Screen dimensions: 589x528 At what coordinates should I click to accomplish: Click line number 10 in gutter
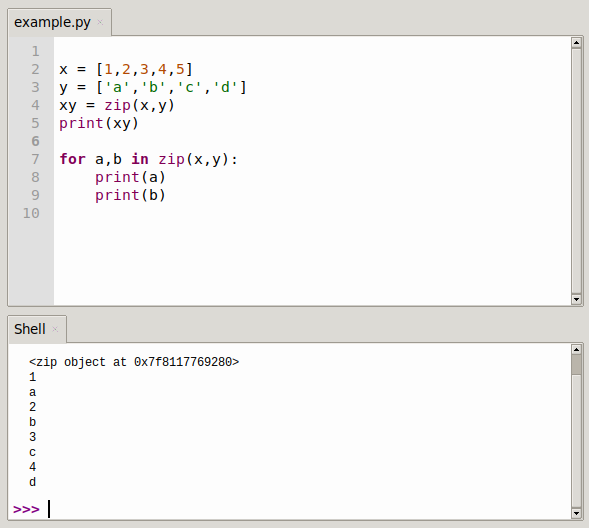tap(31, 213)
